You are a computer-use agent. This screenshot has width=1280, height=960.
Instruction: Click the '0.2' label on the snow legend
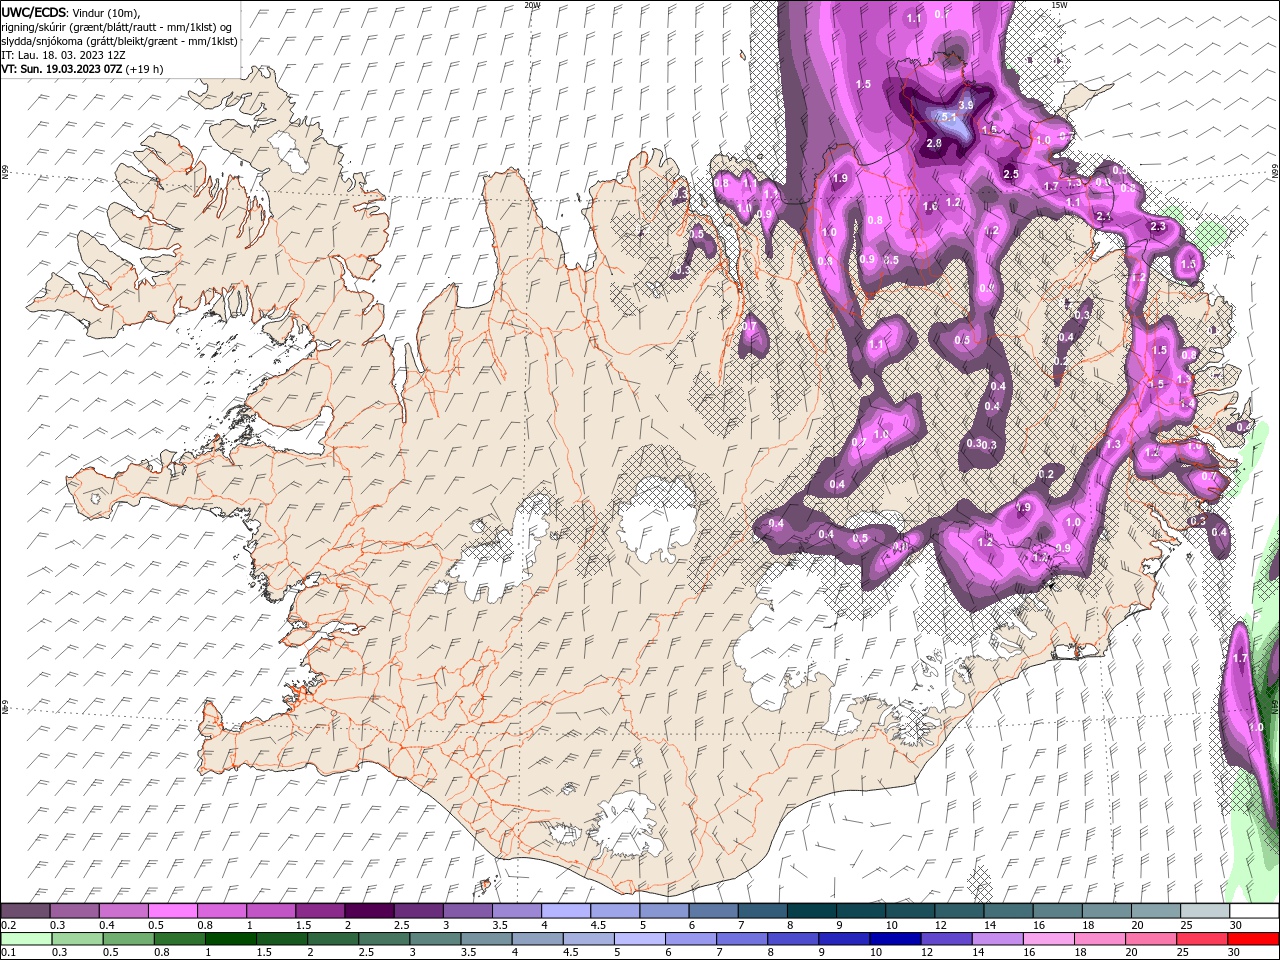pyautogui.click(x=9, y=925)
